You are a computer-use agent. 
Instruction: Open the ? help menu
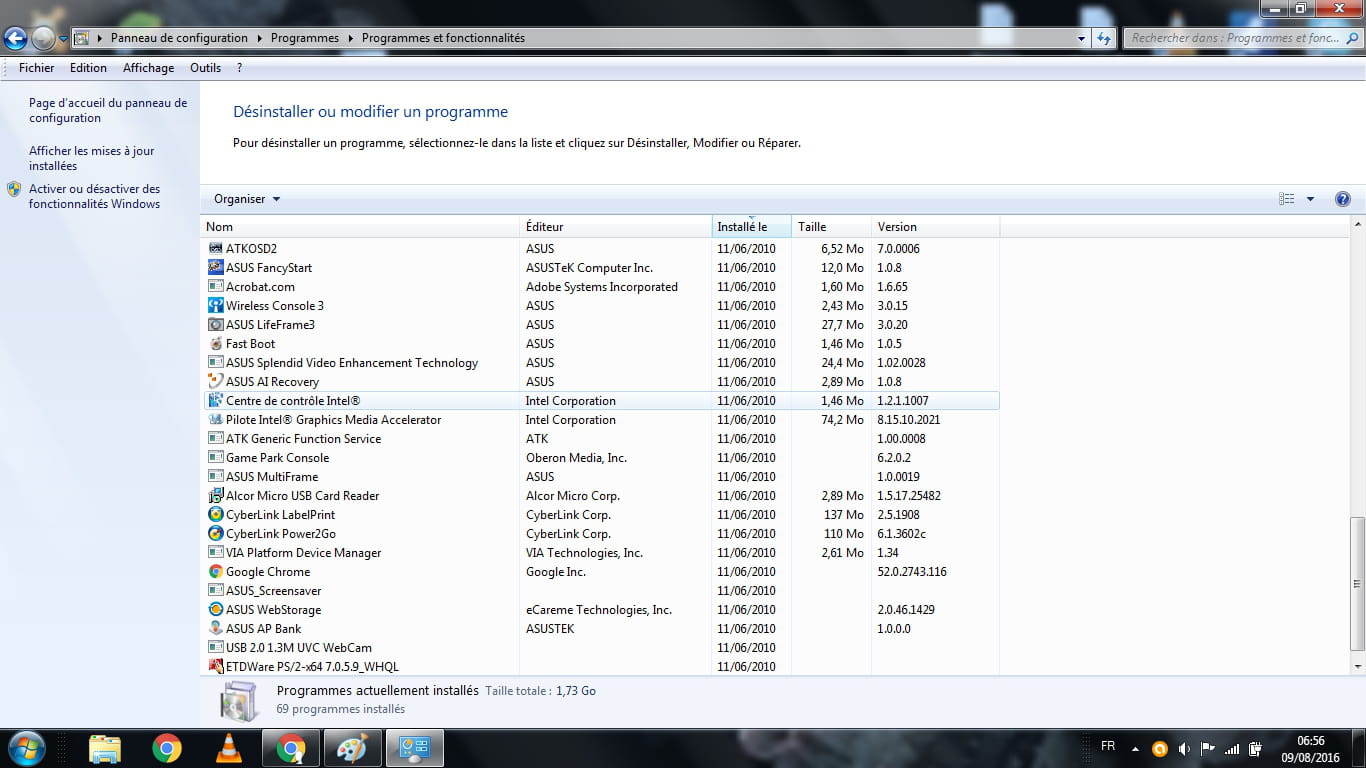[239, 68]
